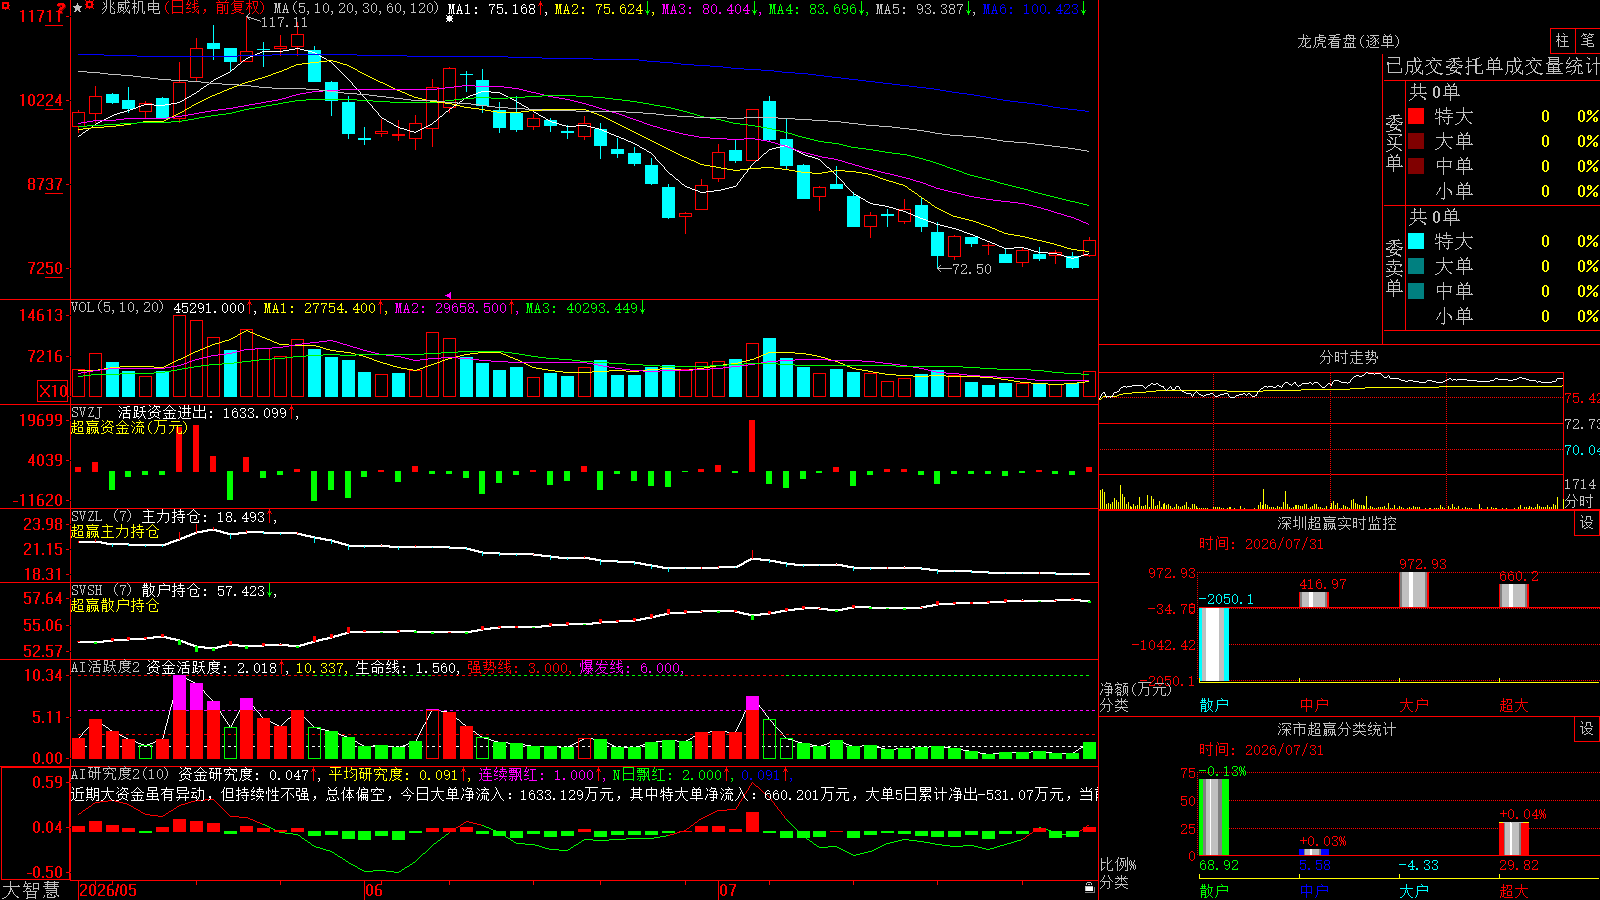Open the AI研究度2(10) indicator label
This screenshot has height=900, width=1600.
pyautogui.click(x=121, y=774)
